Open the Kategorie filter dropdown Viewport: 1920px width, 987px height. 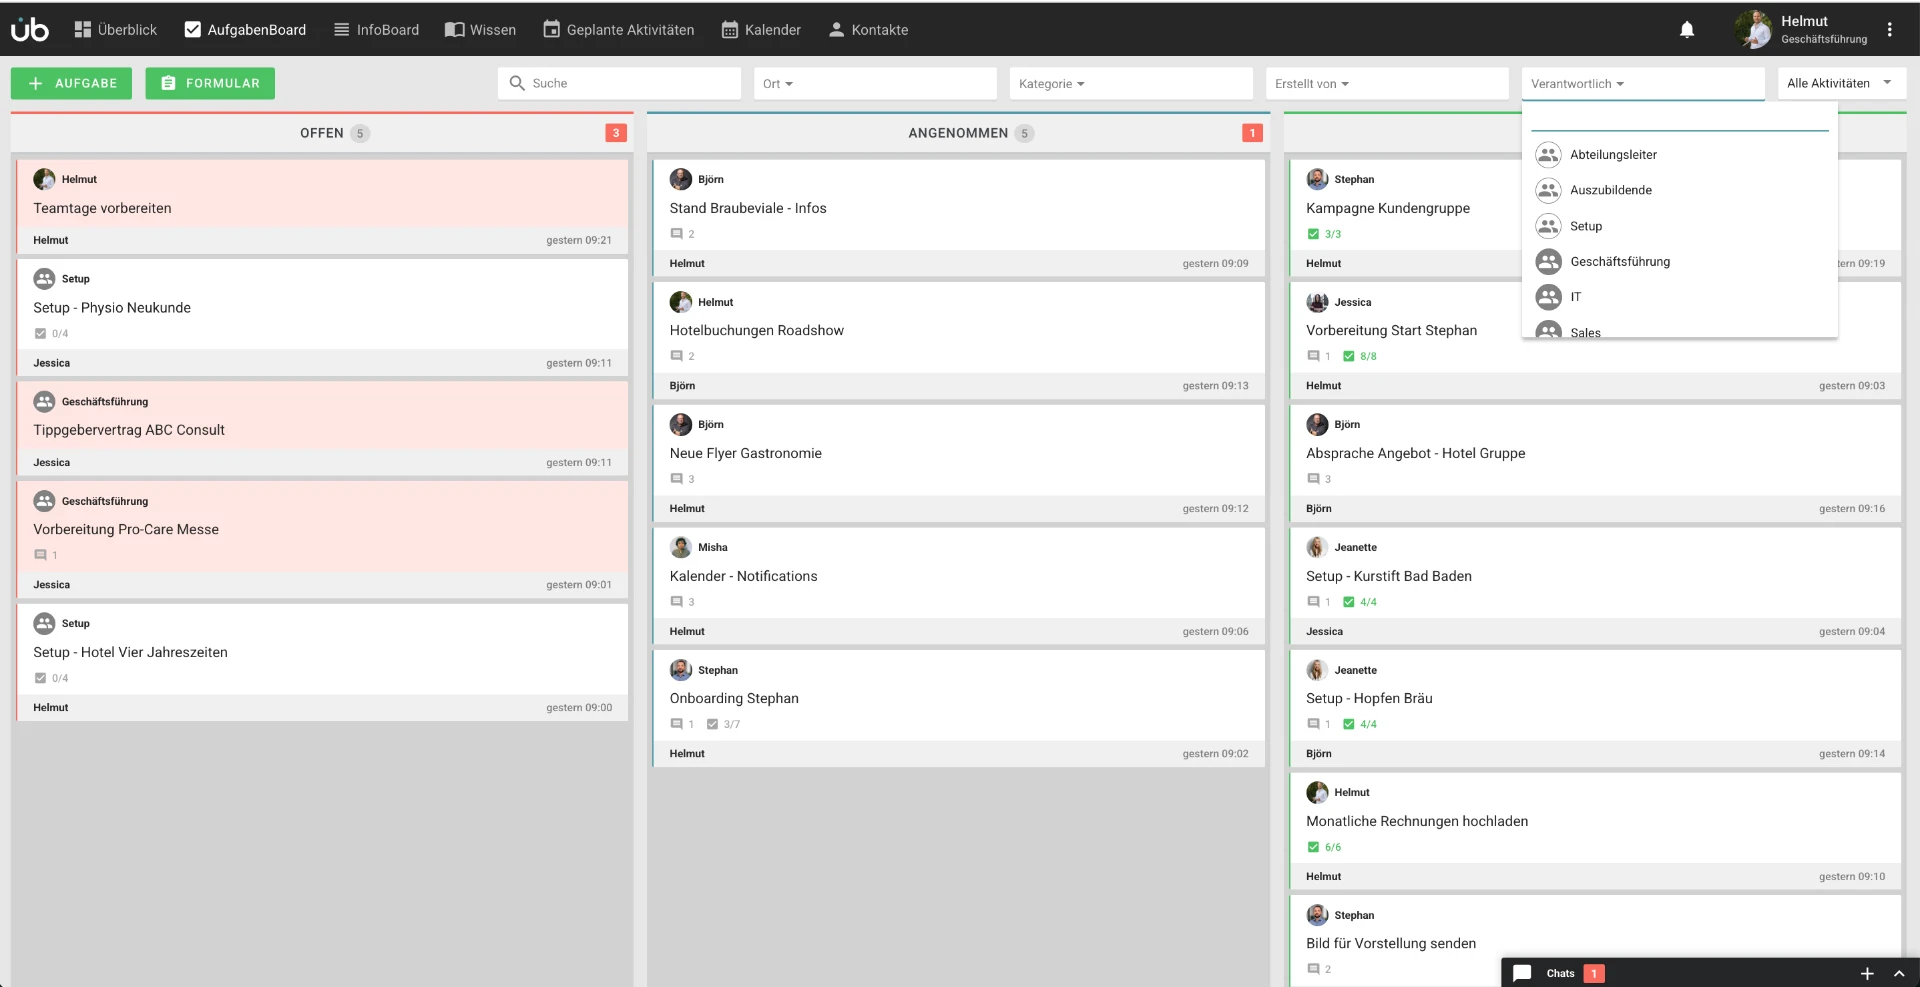click(x=1131, y=83)
